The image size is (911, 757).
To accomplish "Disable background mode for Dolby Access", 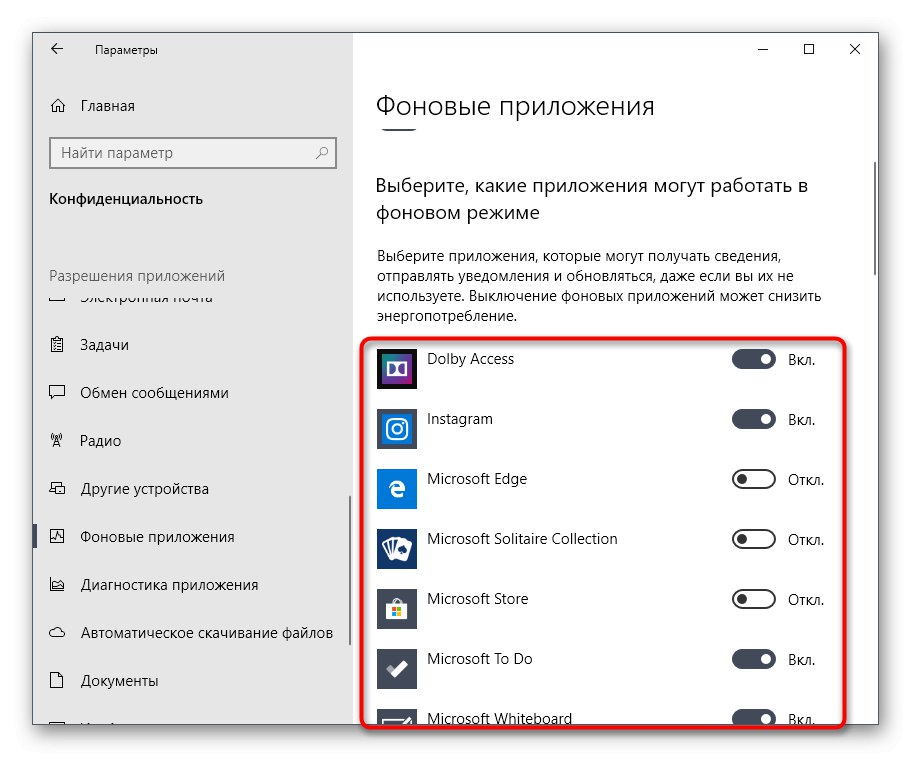I will pos(754,360).
